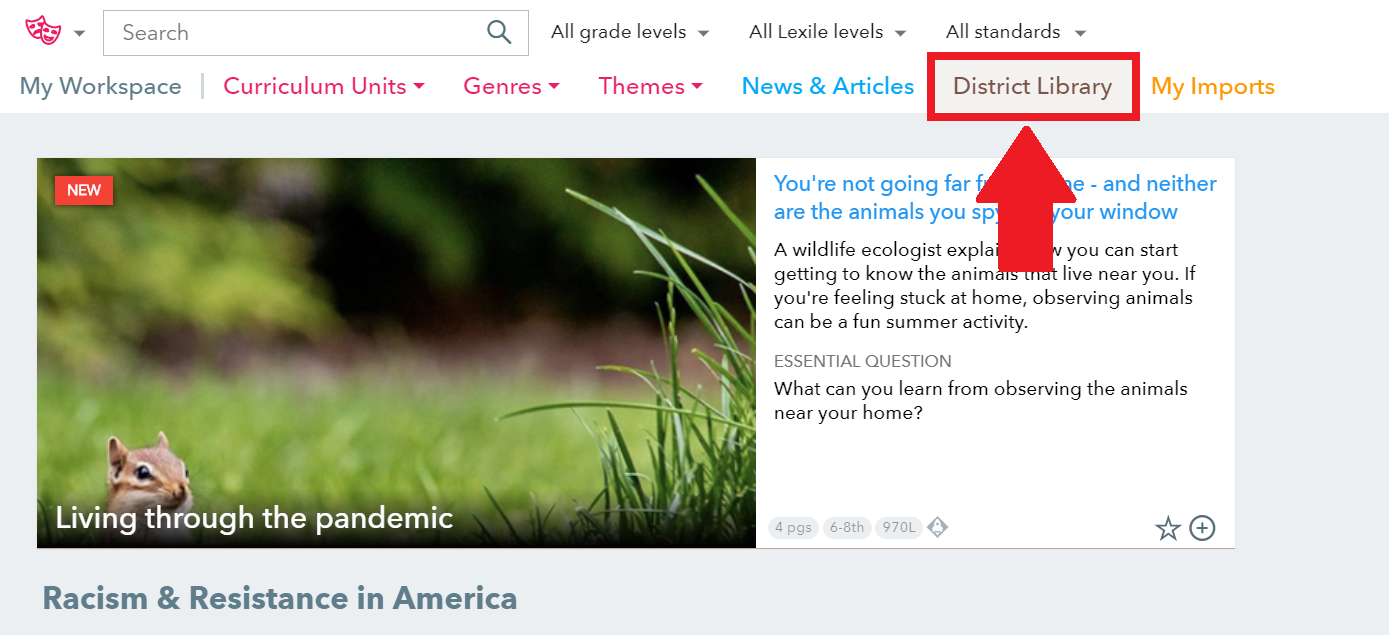Viewport: 1389px width, 635px height.
Task: Expand the Themes menu
Action: [651, 86]
